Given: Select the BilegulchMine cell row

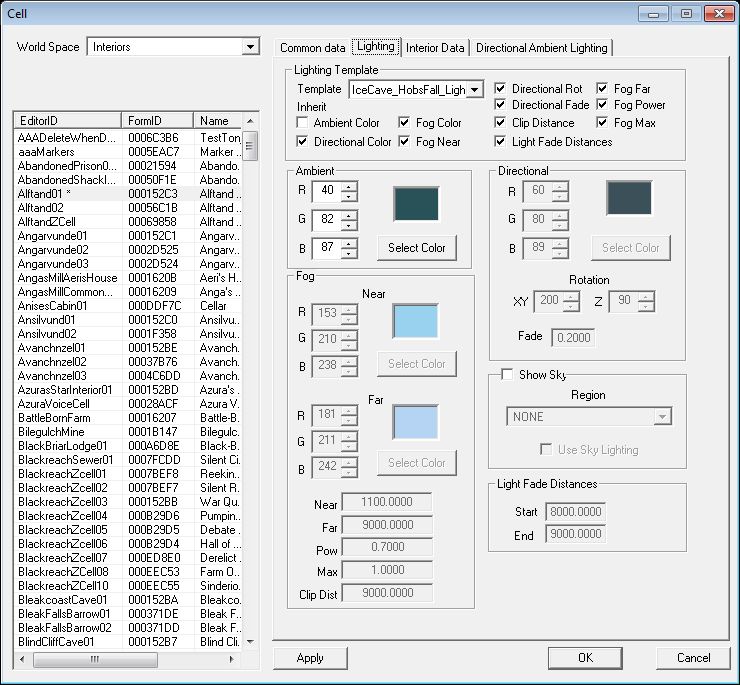Looking at the screenshot, I should pos(128,432).
